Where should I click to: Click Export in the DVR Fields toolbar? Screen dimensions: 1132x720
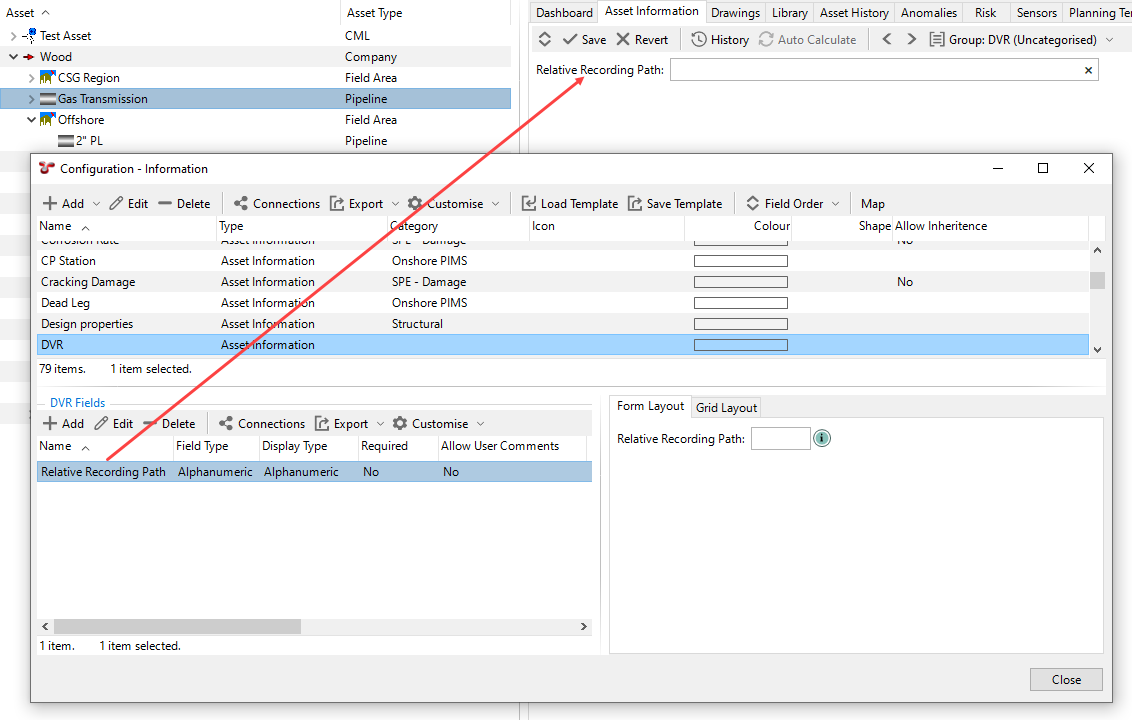point(341,424)
